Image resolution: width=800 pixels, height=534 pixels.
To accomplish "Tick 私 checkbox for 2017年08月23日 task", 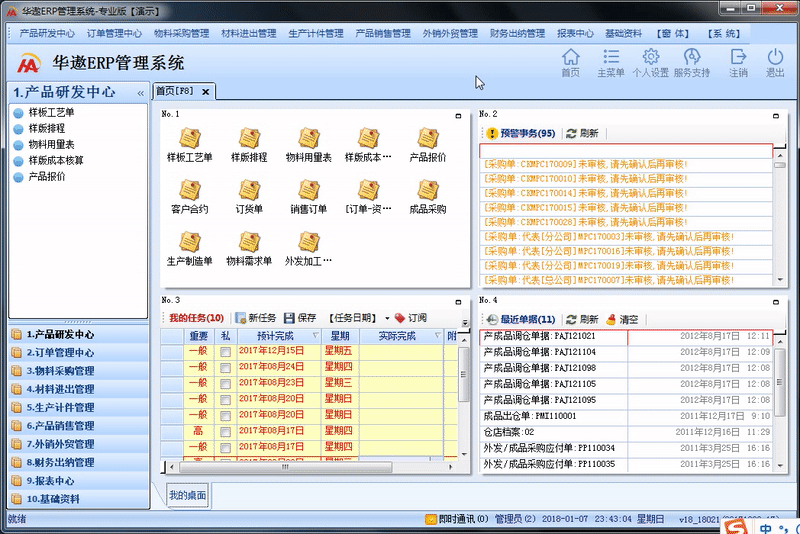I will pos(225,384).
